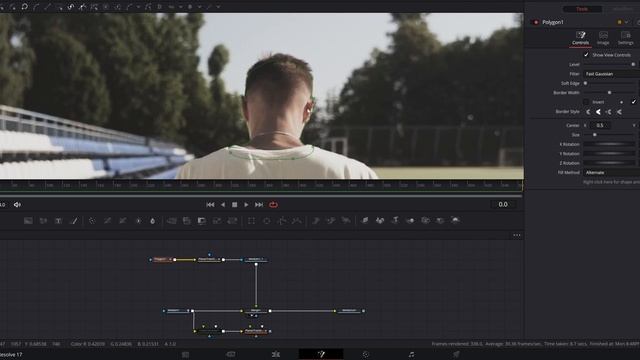
Task: Add a Shape 3D node
Action: (380, 221)
